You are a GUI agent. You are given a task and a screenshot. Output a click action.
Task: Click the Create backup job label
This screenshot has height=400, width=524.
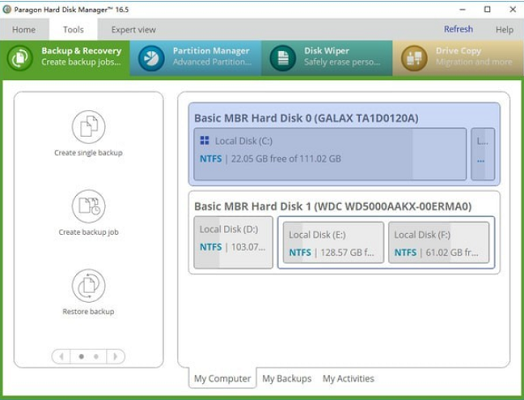(x=89, y=232)
